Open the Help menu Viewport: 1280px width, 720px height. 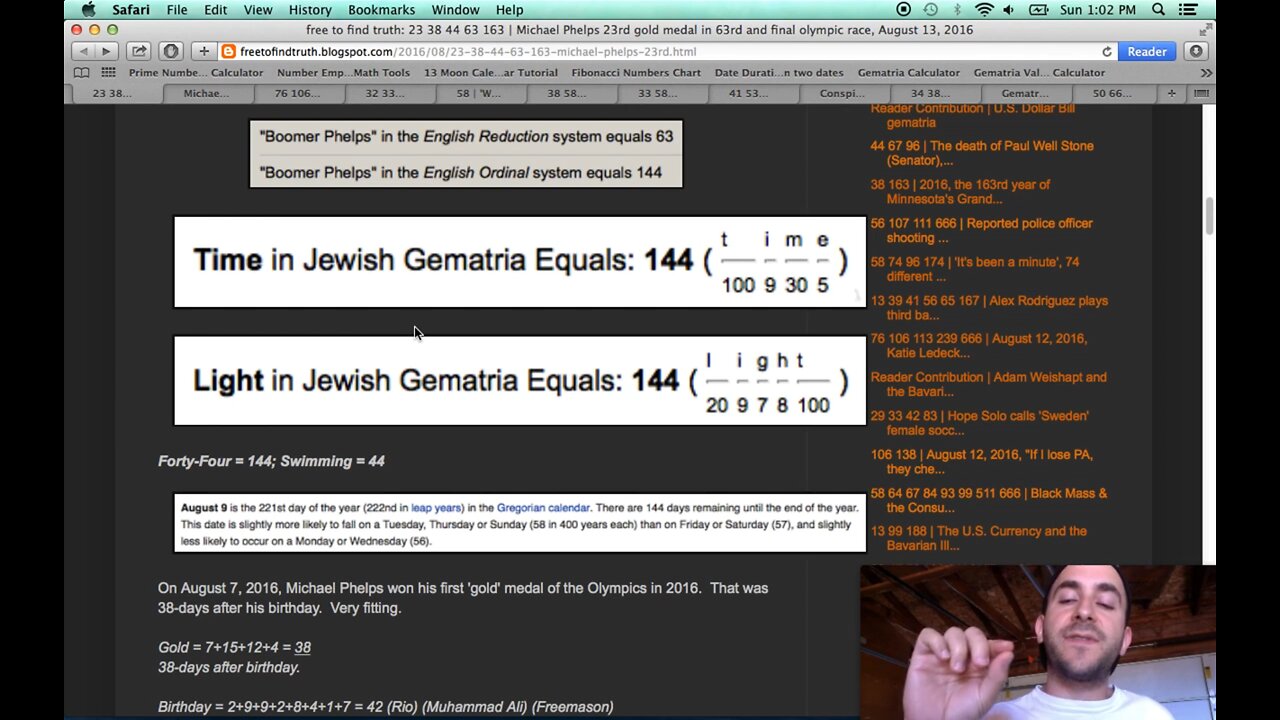(509, 10)
